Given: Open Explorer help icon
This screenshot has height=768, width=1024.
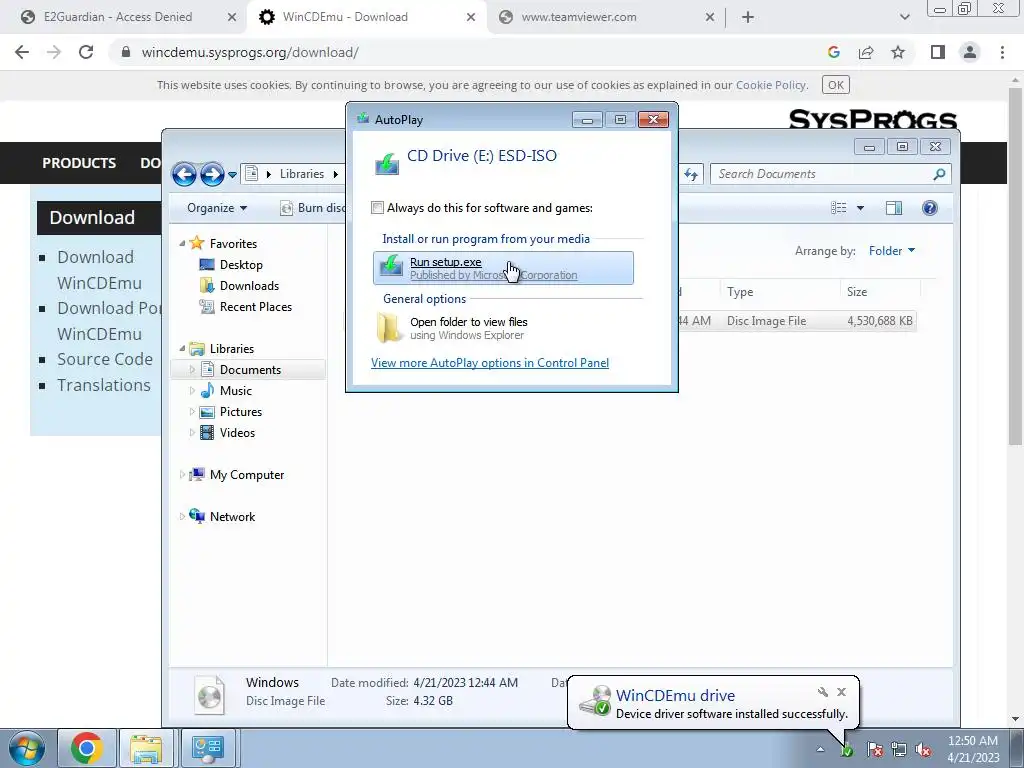Looking at the screenshot, I should [929, 208].
